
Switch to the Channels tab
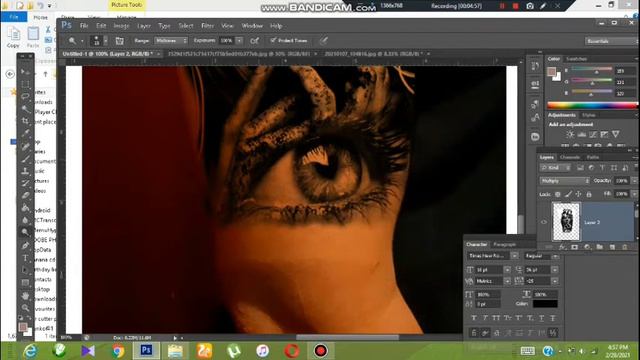point(570,157)
